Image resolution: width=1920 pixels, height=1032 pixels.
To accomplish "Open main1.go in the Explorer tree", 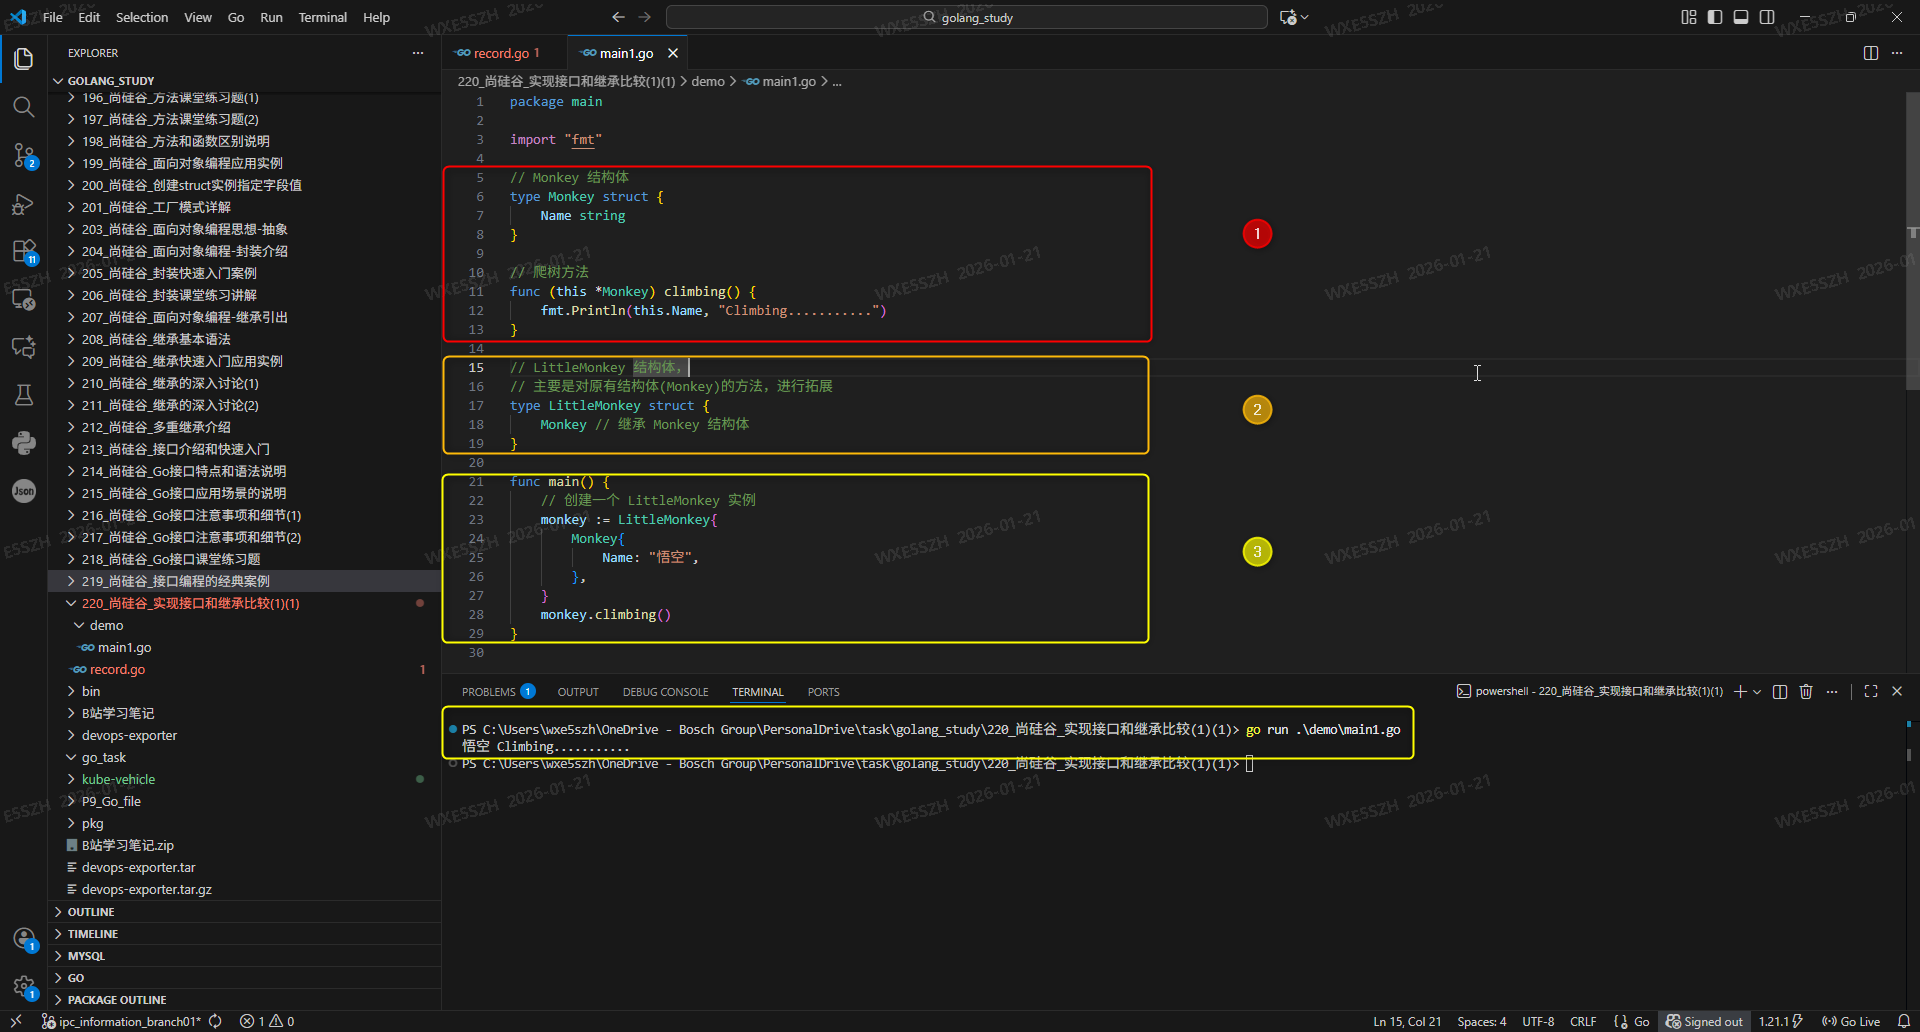I will point(125,647).
